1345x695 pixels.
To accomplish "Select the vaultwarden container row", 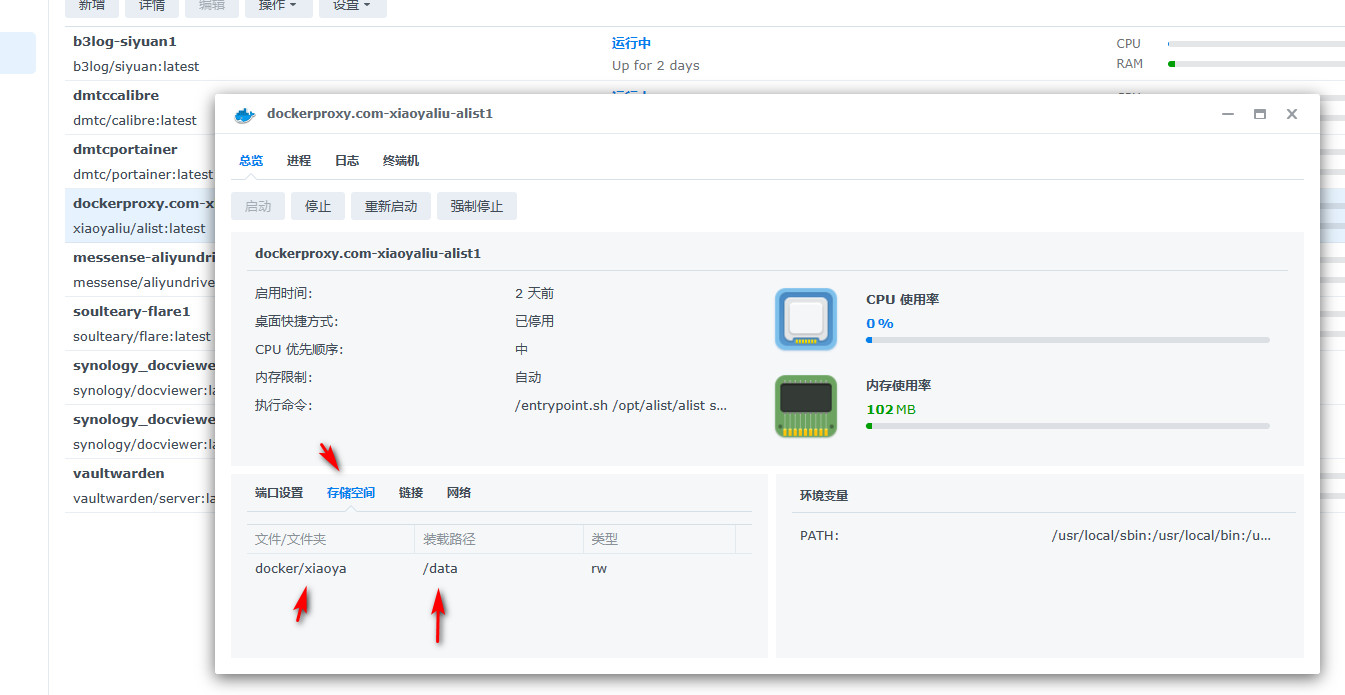I will [139, 486].
